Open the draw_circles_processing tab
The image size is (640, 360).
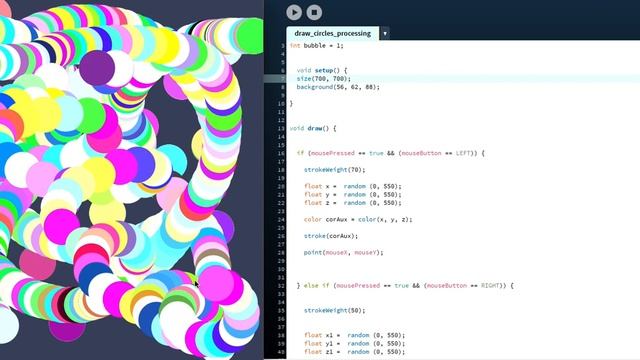(333, 33)
